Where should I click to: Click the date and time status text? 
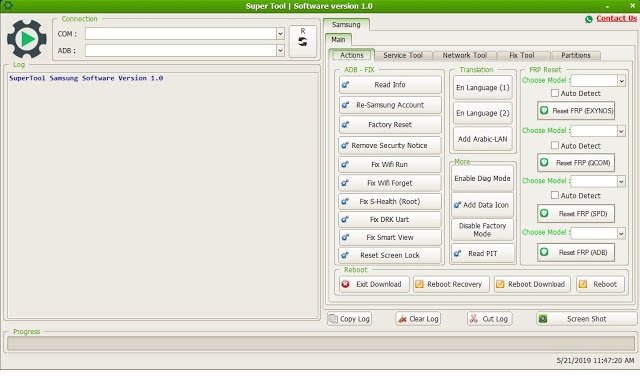pyautogui.click(x=595, y=360)
